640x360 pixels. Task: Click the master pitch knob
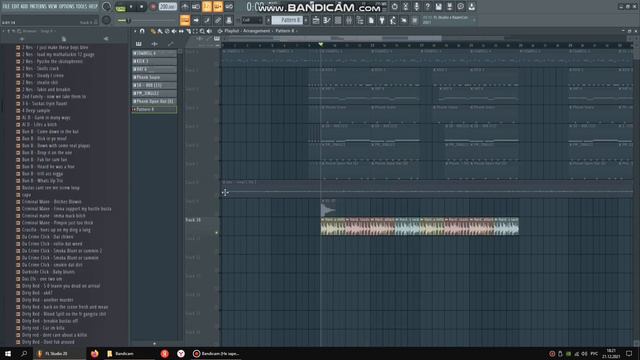tap(107, 20)
